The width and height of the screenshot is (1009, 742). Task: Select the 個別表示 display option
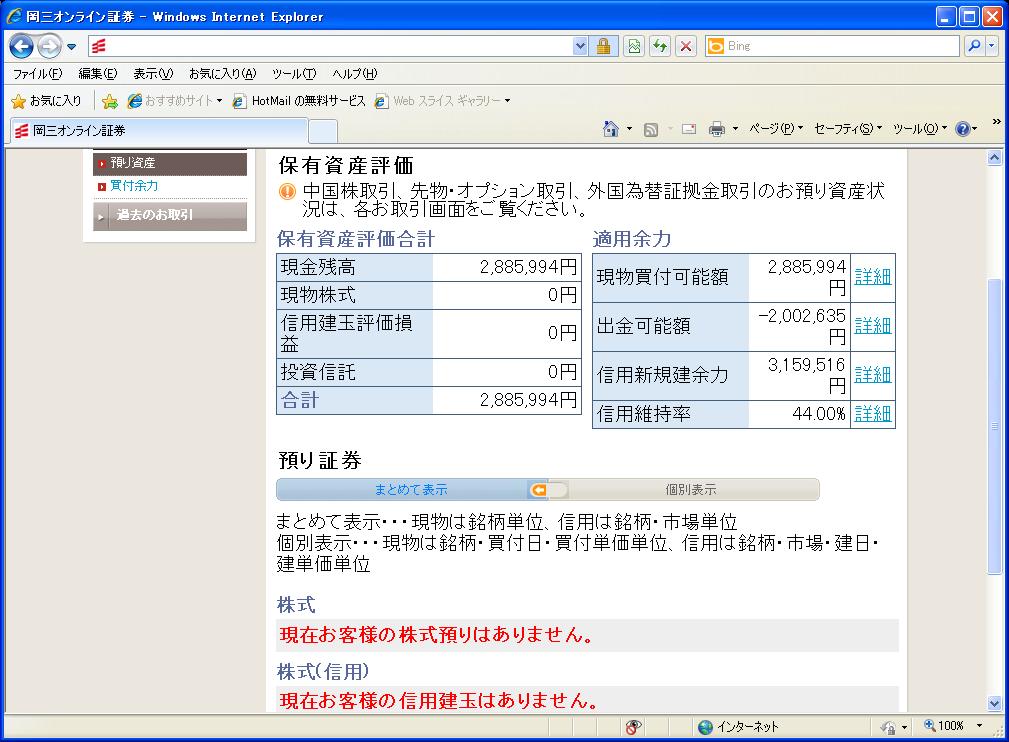690,490
